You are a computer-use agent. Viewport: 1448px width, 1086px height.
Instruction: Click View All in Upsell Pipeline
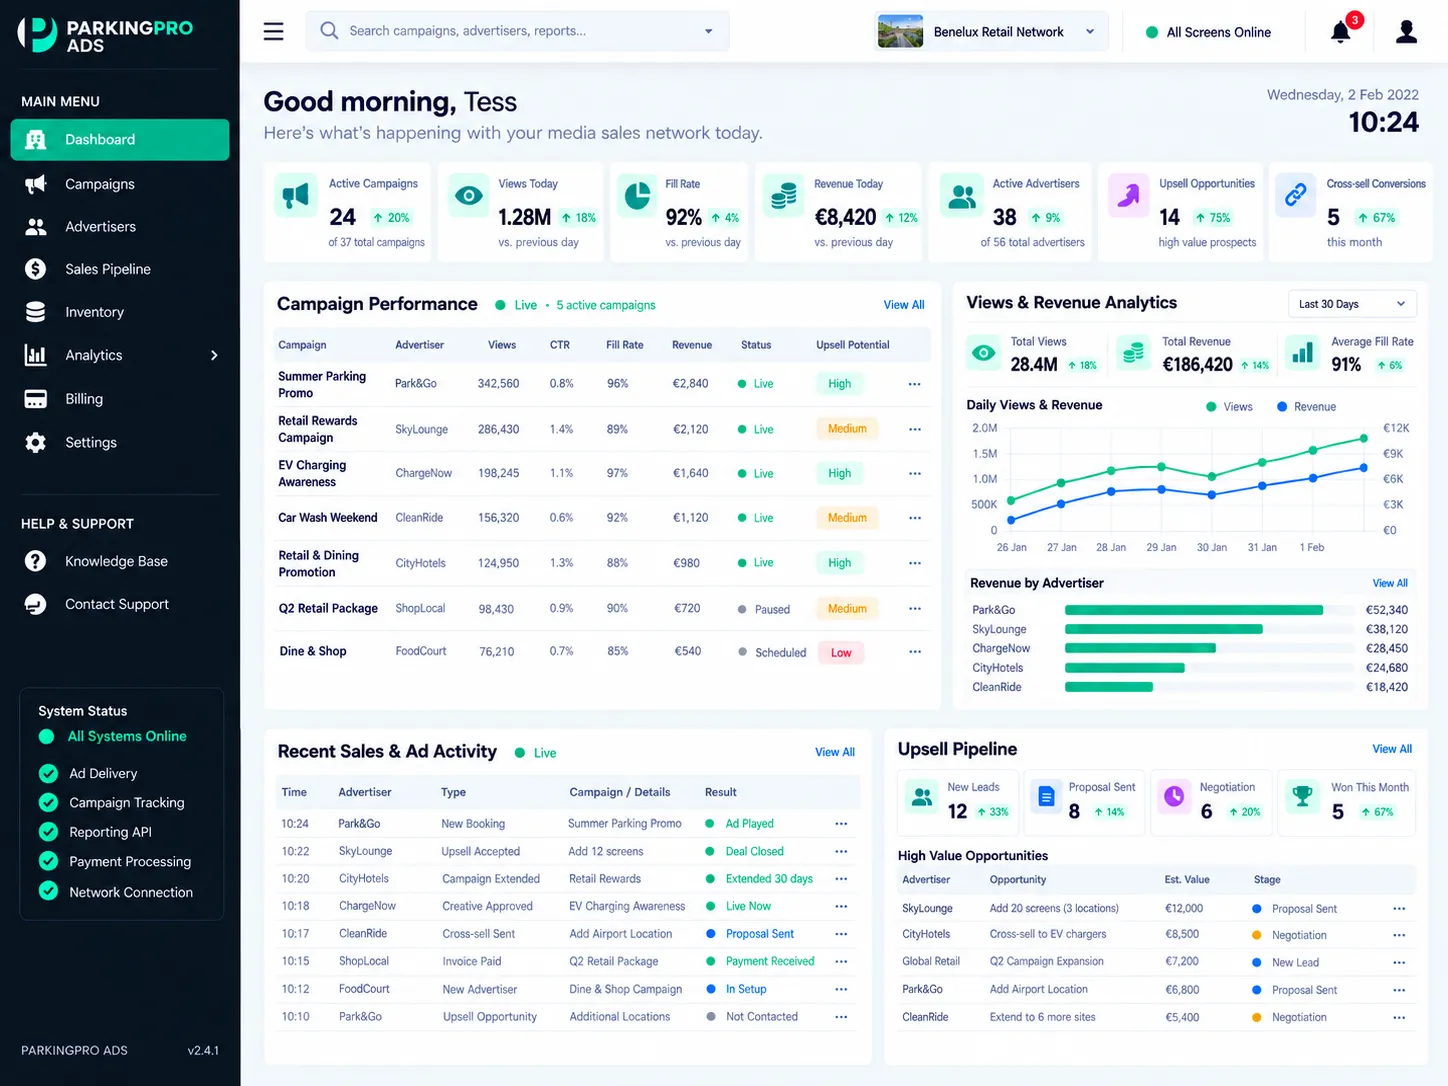[x=1392, y=749]
